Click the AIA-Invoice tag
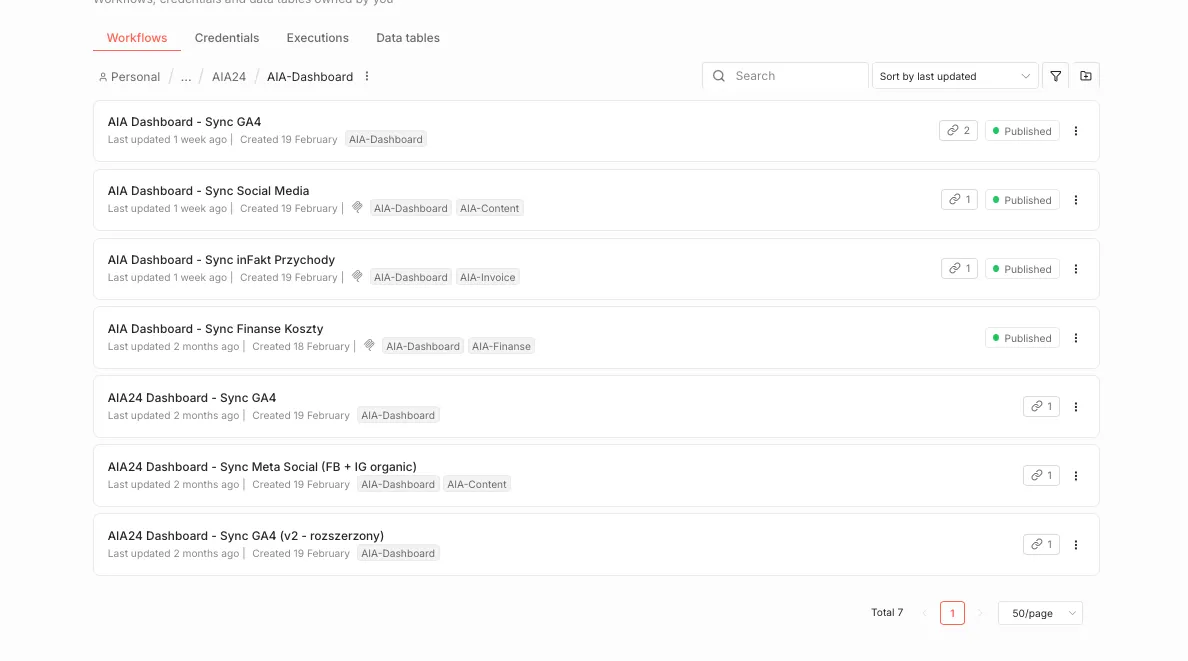This screenshot has width=1188, height=661. click(x=487, y=277)
